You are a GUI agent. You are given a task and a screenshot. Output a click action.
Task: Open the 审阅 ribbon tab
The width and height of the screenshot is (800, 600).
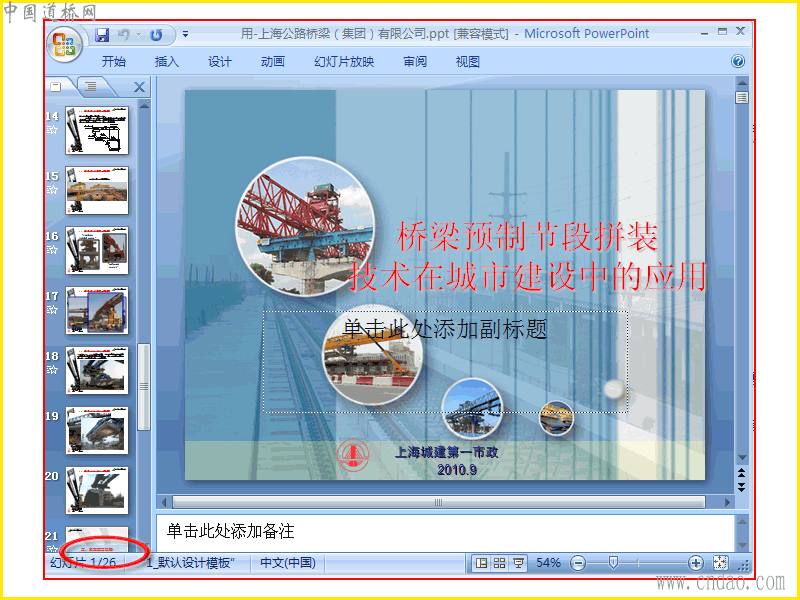[415, 62]
